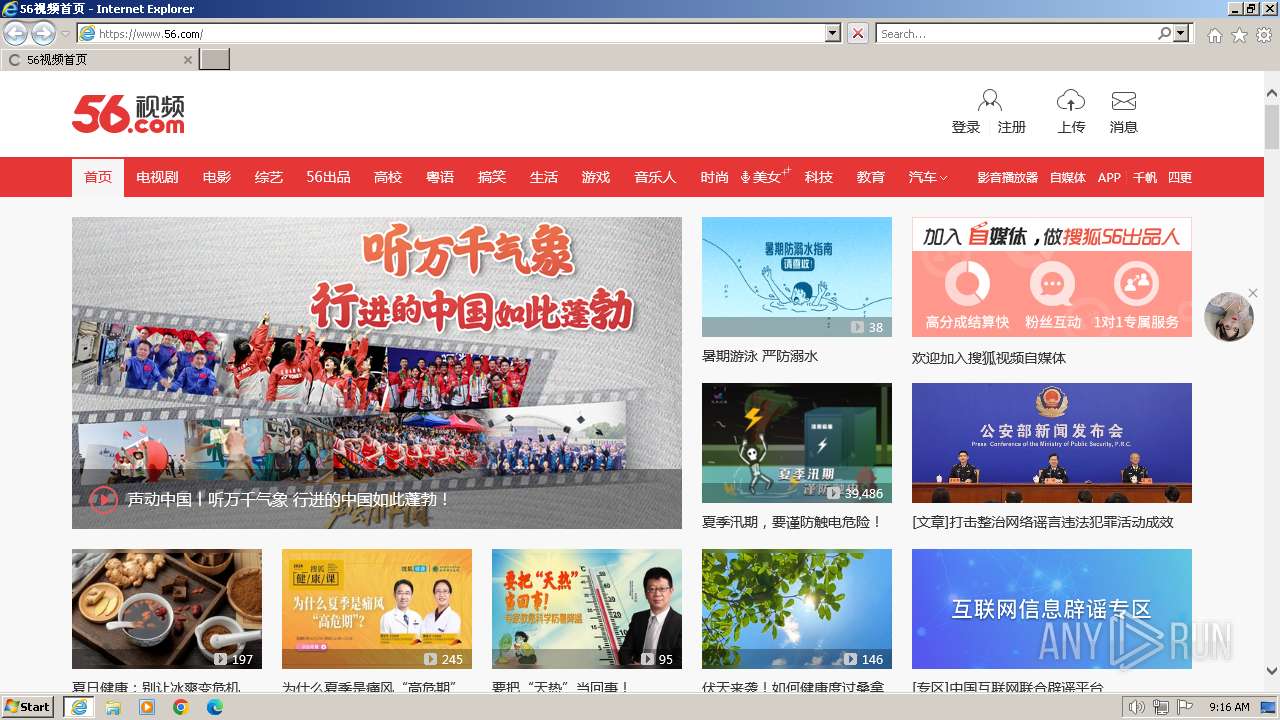Click the volume speaker tray icon

click(x=1136, y=707)
